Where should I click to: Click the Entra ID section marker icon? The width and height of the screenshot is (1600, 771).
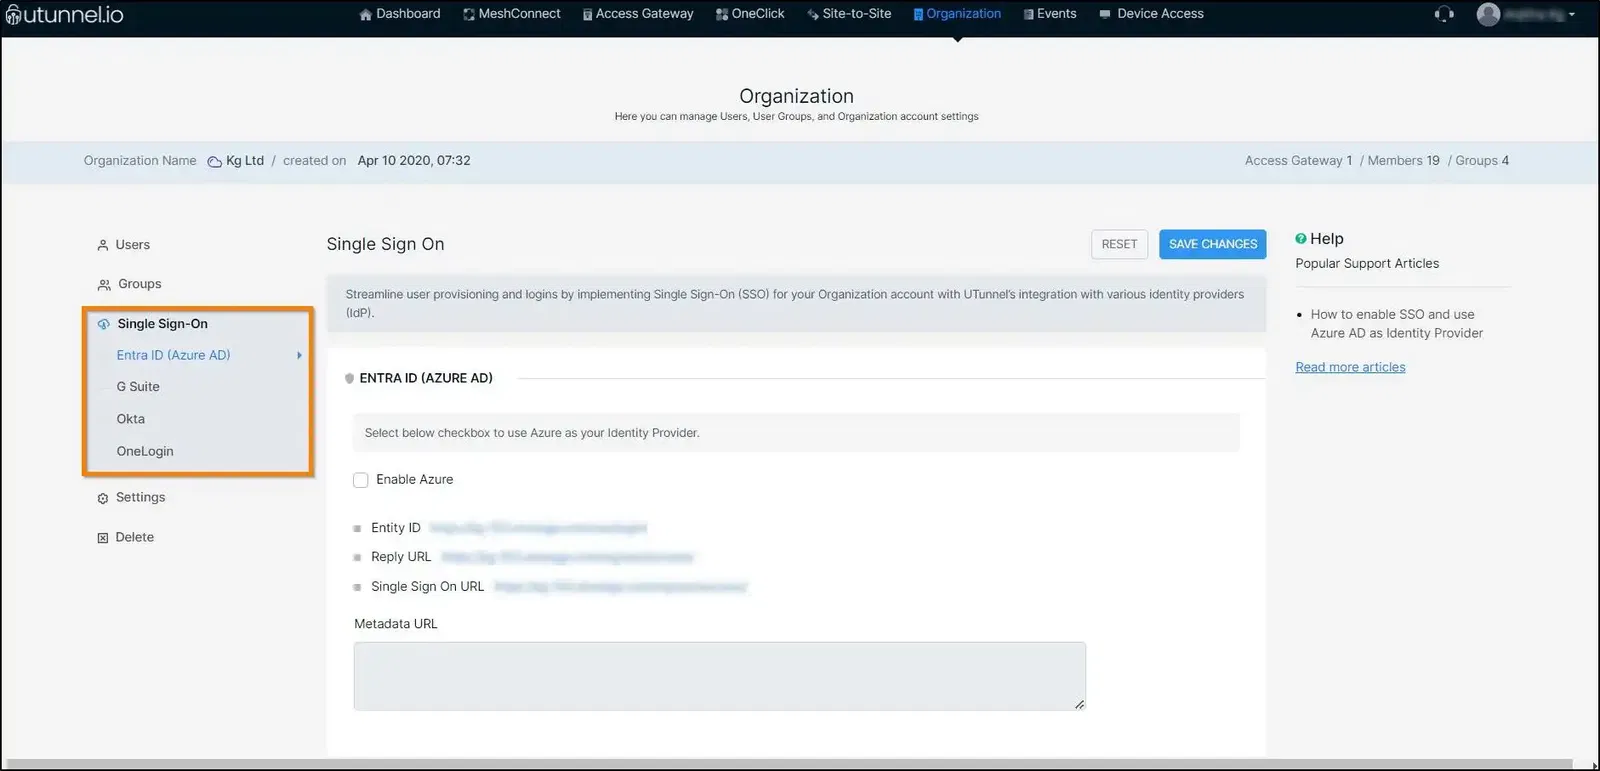(349, 378)
